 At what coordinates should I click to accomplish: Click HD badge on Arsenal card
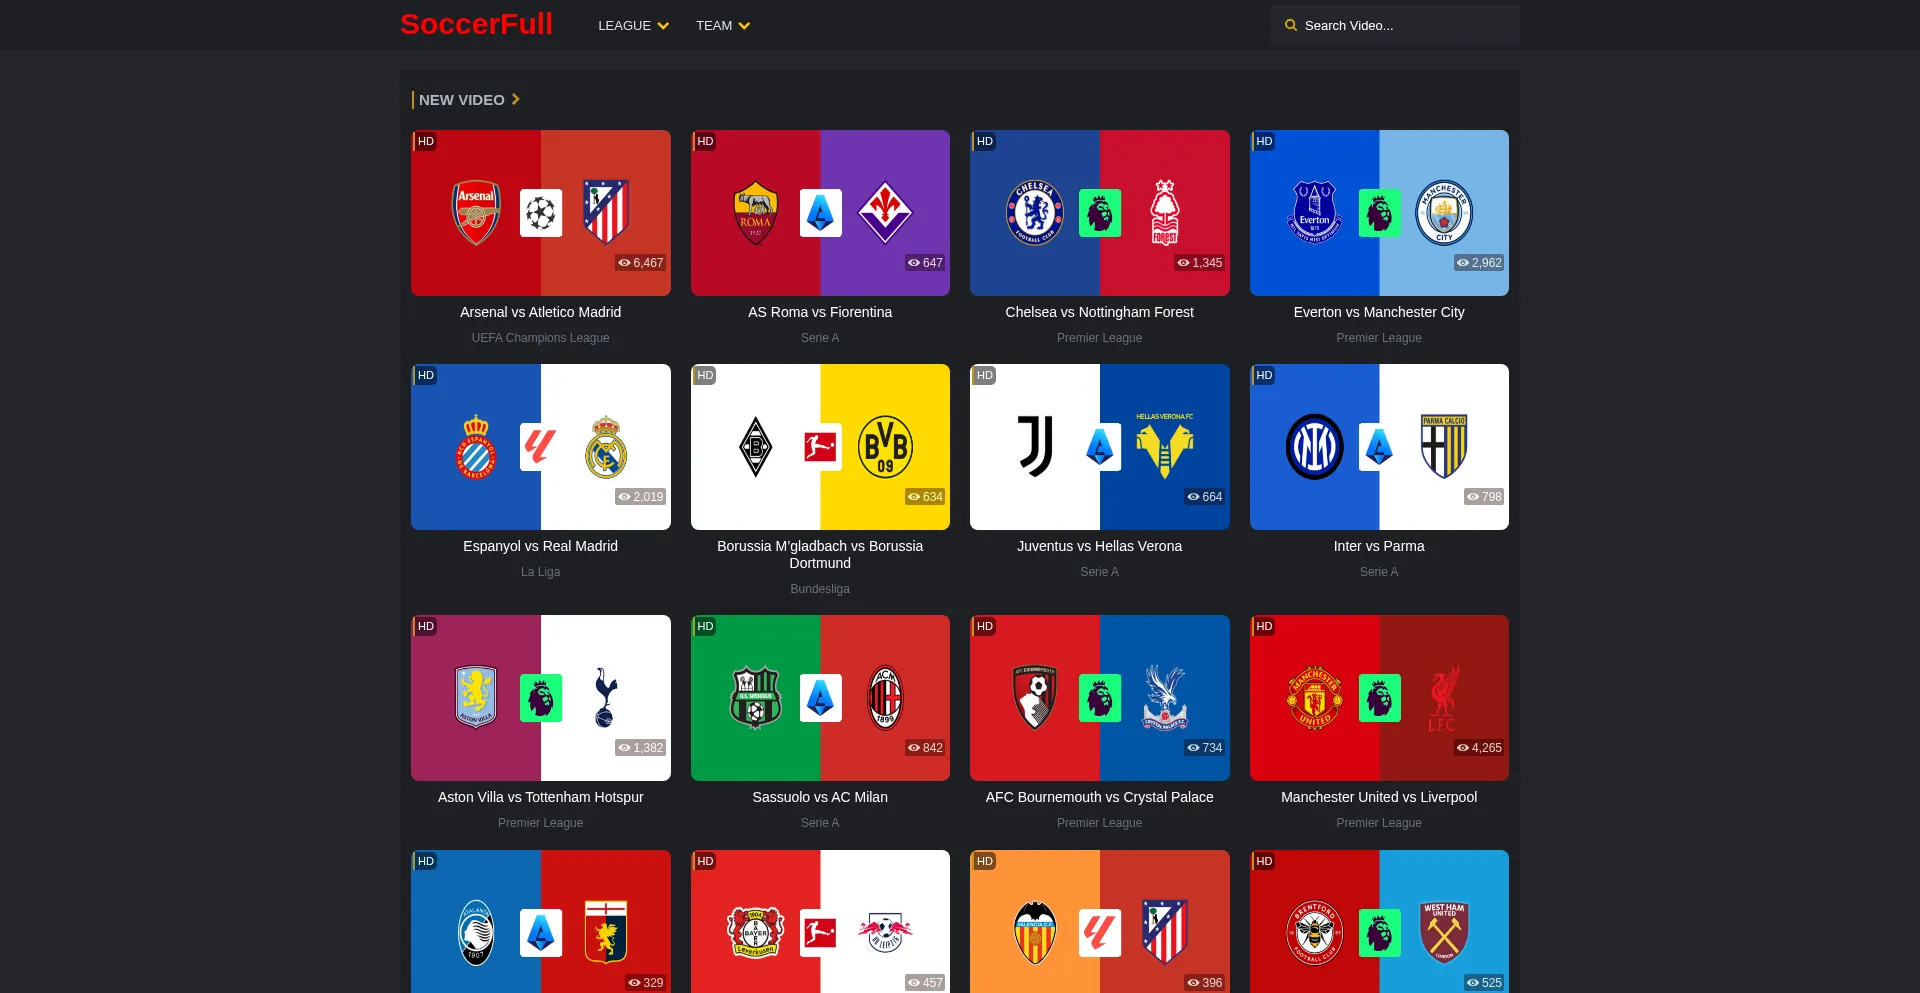pyautogui.click(x=426, y=141)
